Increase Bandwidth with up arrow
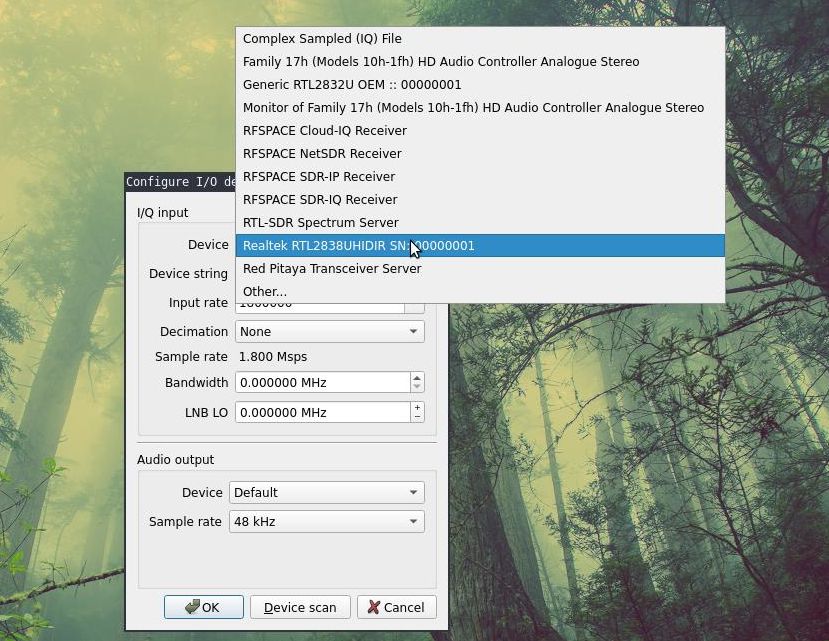The image size is (829, 641). coord(417,378)
